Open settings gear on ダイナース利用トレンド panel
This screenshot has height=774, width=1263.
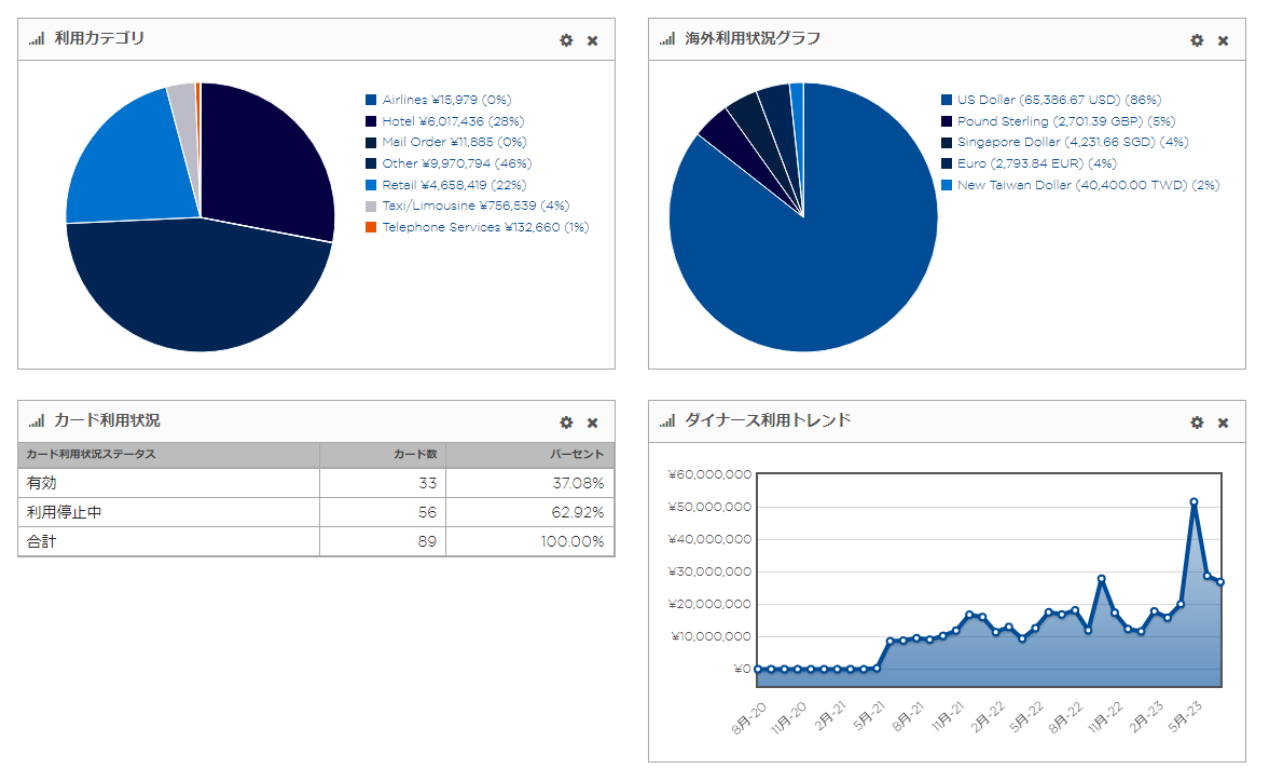1197,423
